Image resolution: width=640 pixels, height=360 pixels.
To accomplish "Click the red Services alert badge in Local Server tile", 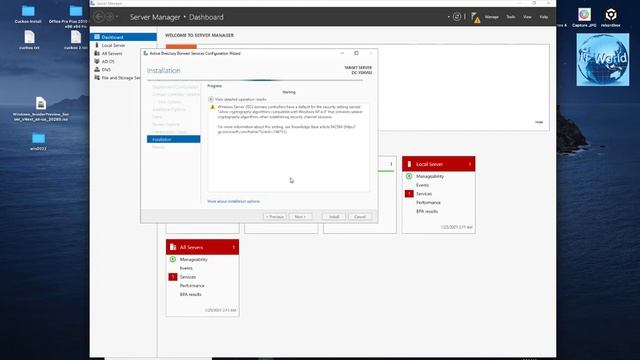I will pyautogui.click(x=409, y=194).
